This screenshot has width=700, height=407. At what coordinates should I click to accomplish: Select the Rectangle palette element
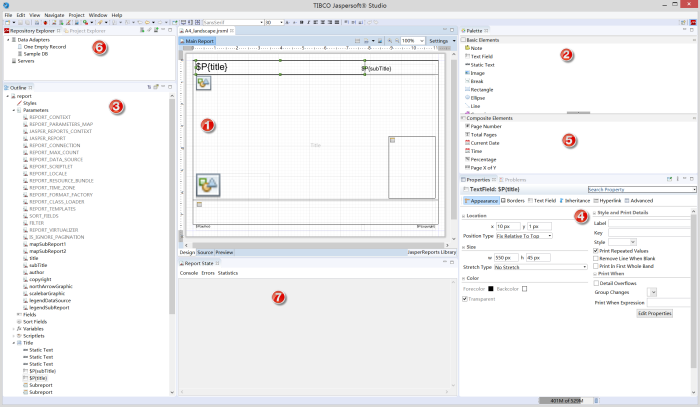482,89
